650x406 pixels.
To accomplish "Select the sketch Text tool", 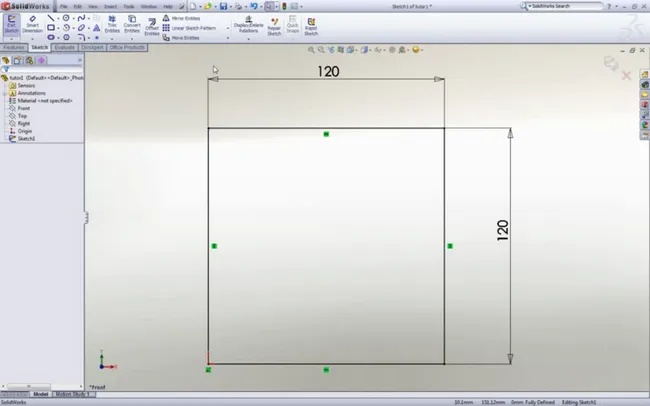I will 96,28.
